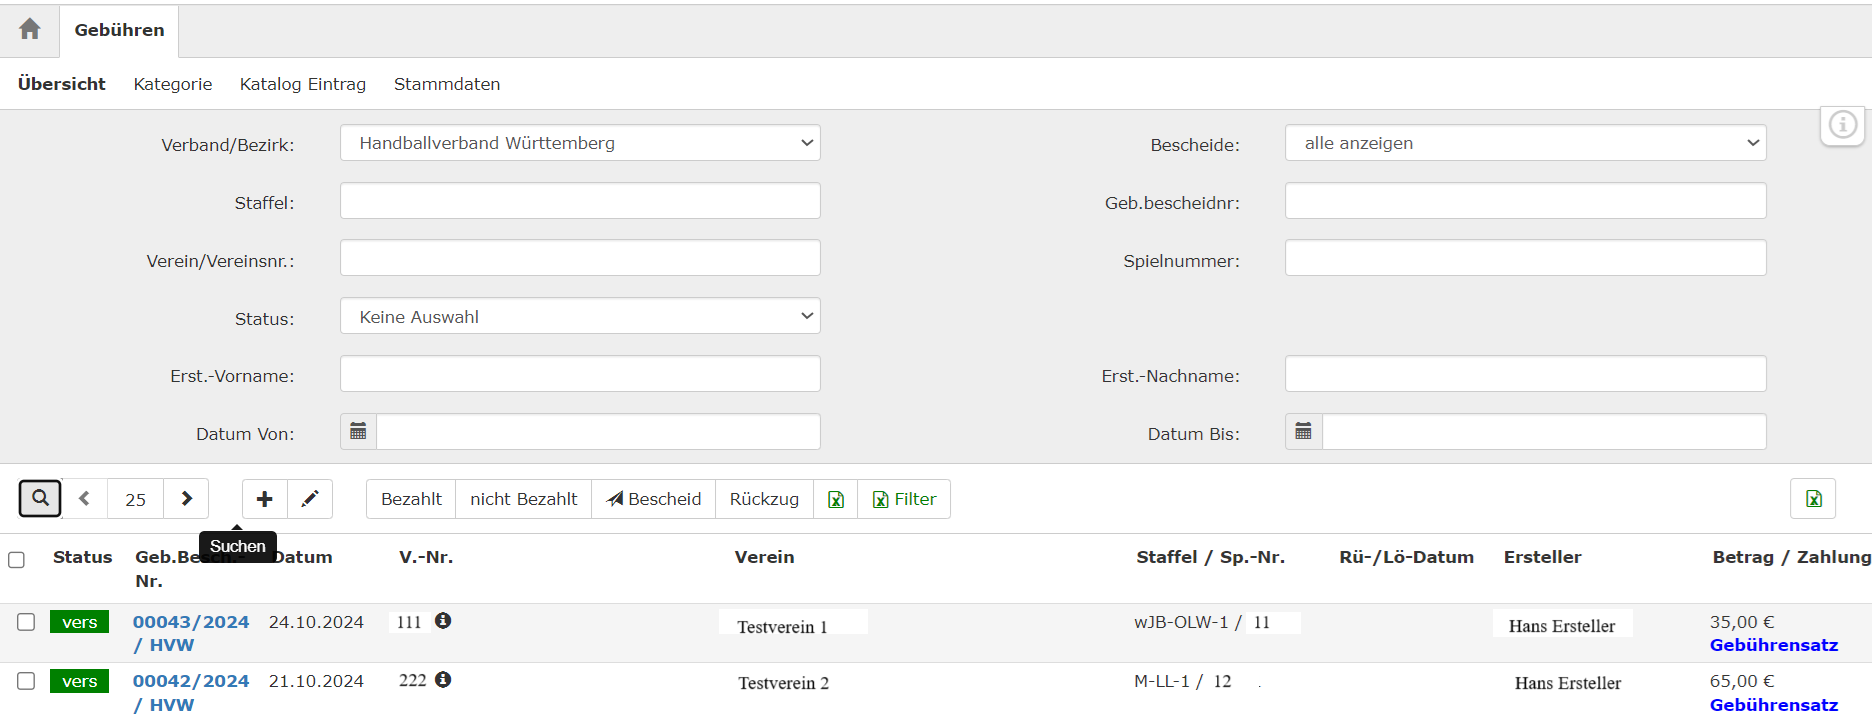Add new fee with plus icon
This screenshot has width=1872, height=719.
click(265, 498)
